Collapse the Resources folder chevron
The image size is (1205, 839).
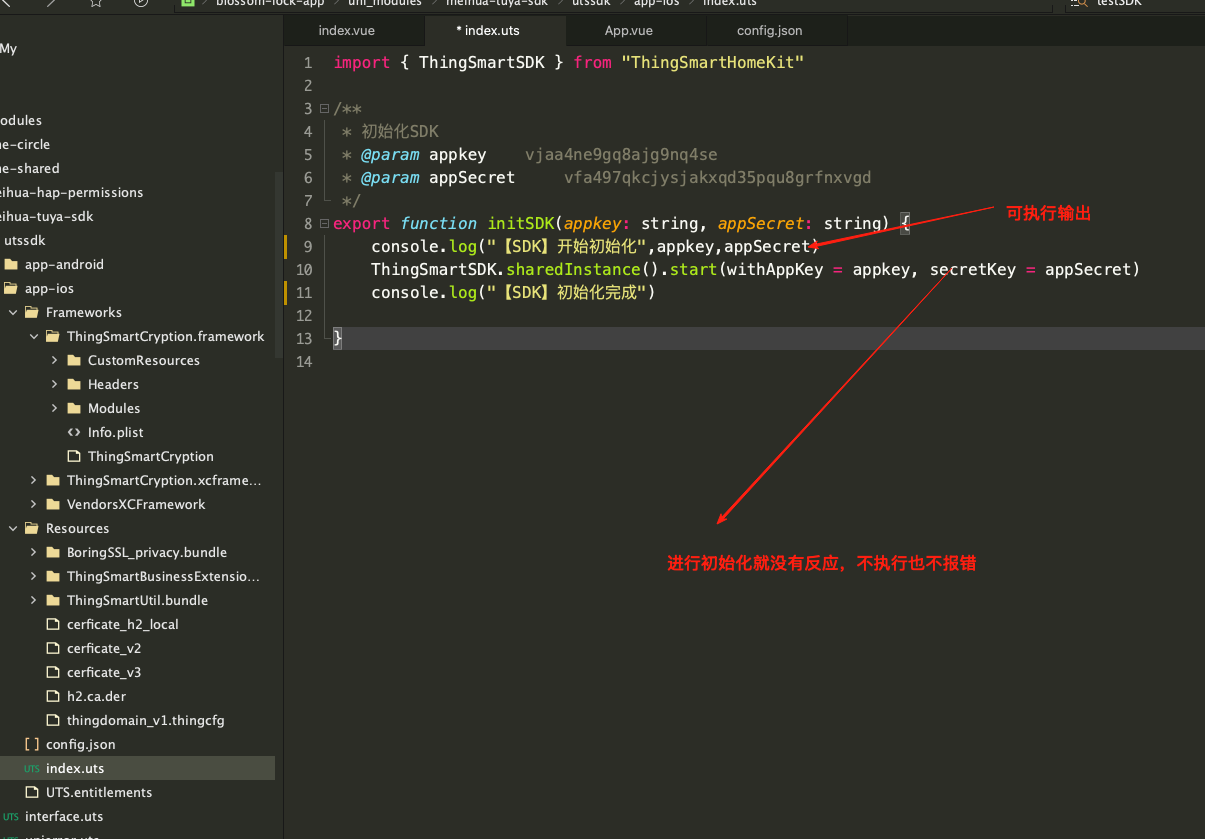13,529
